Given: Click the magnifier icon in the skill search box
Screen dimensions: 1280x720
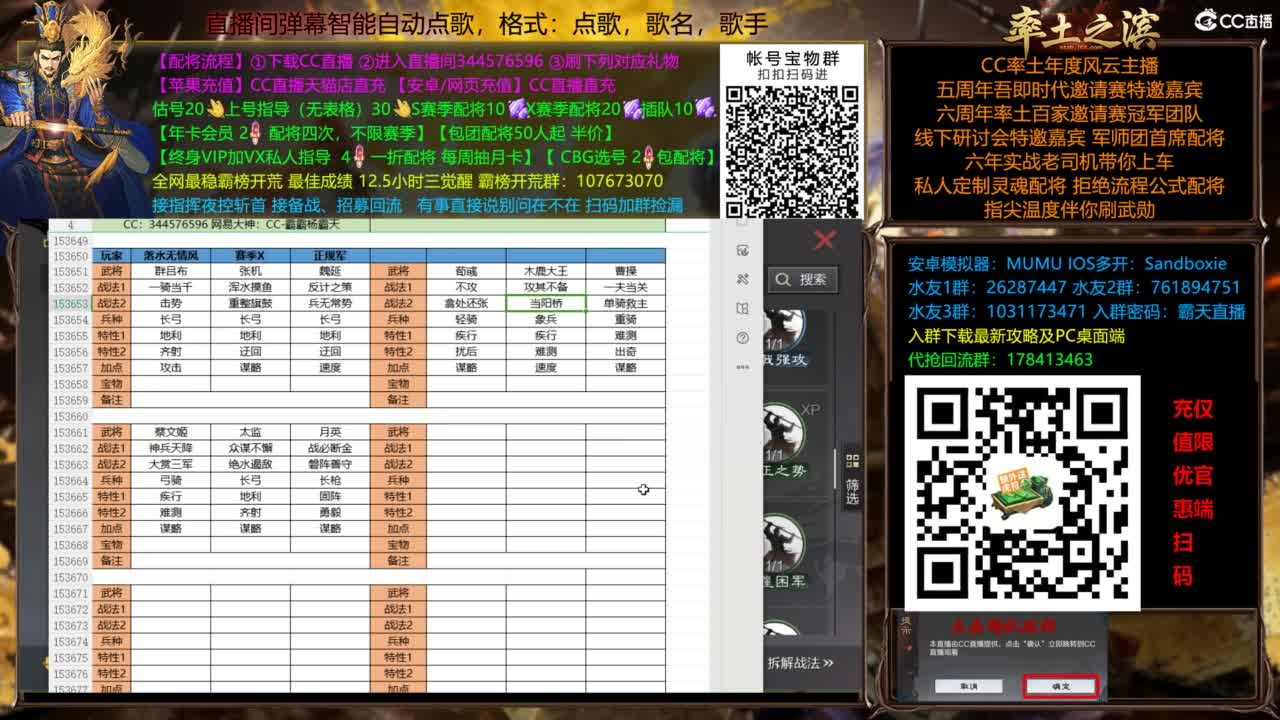Looking at the screenshot, I should tap(783, 280).
